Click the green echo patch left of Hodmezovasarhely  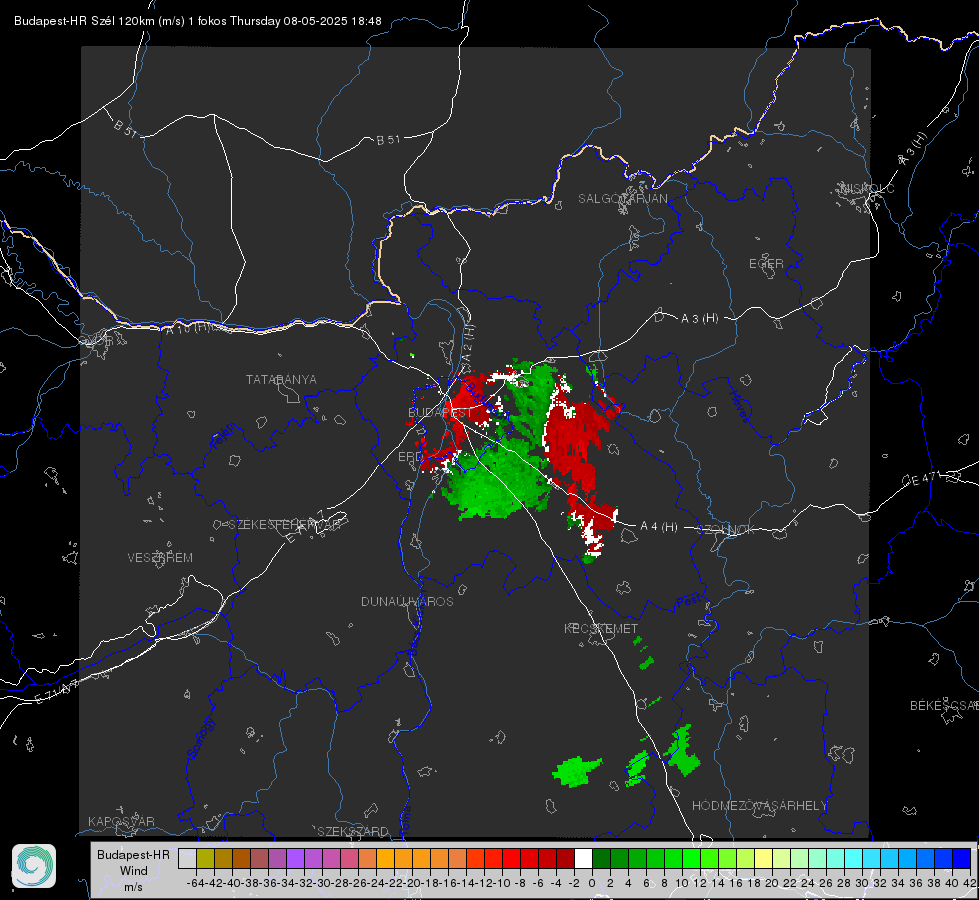576,771
